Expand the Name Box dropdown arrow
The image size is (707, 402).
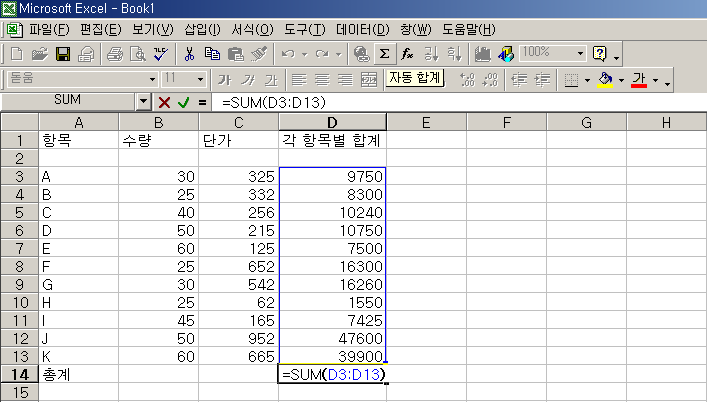143,102
